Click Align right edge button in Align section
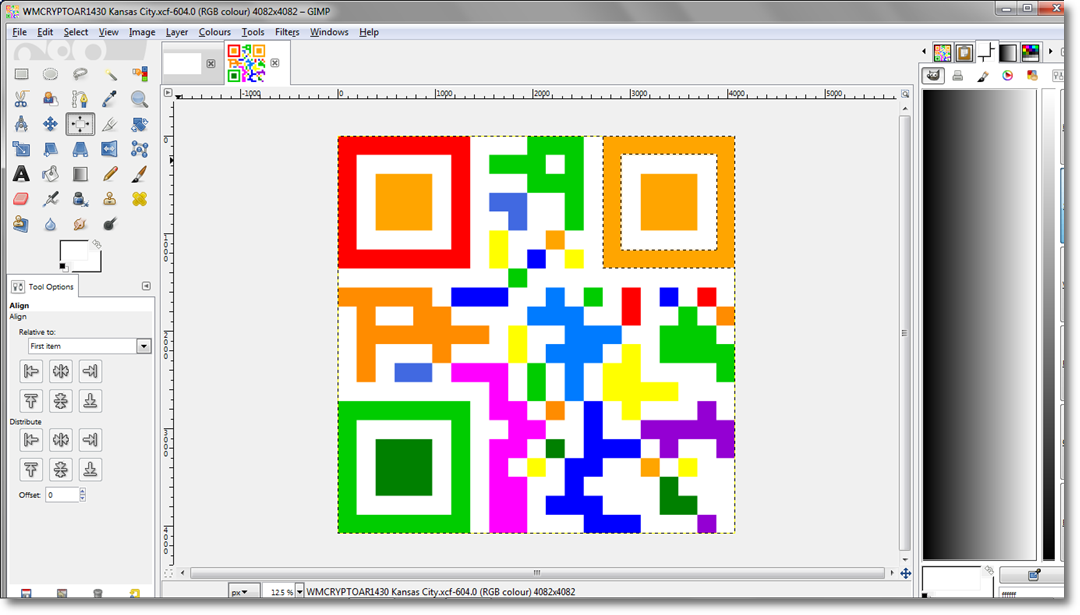The width and height of the screenshot is (1080, 615). (x=90, y=371)
